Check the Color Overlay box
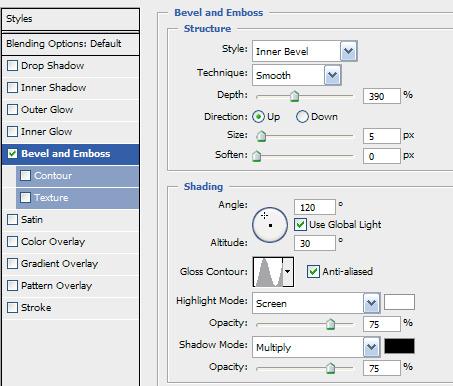This screenshot has height=386, width=453. pos(12,242)
